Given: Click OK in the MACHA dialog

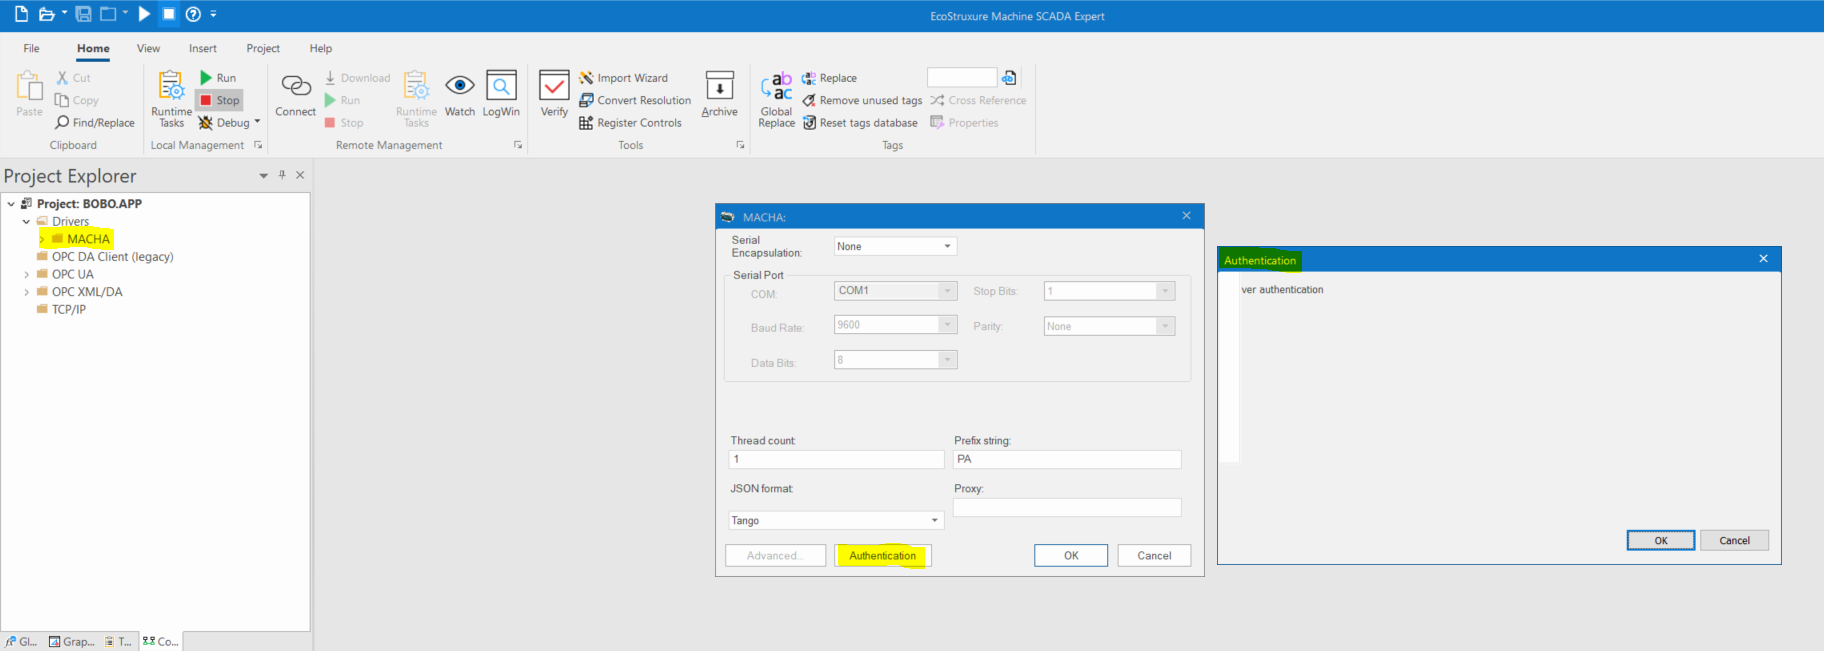Looking at the screenshot, I should (x=1071, y=556).
